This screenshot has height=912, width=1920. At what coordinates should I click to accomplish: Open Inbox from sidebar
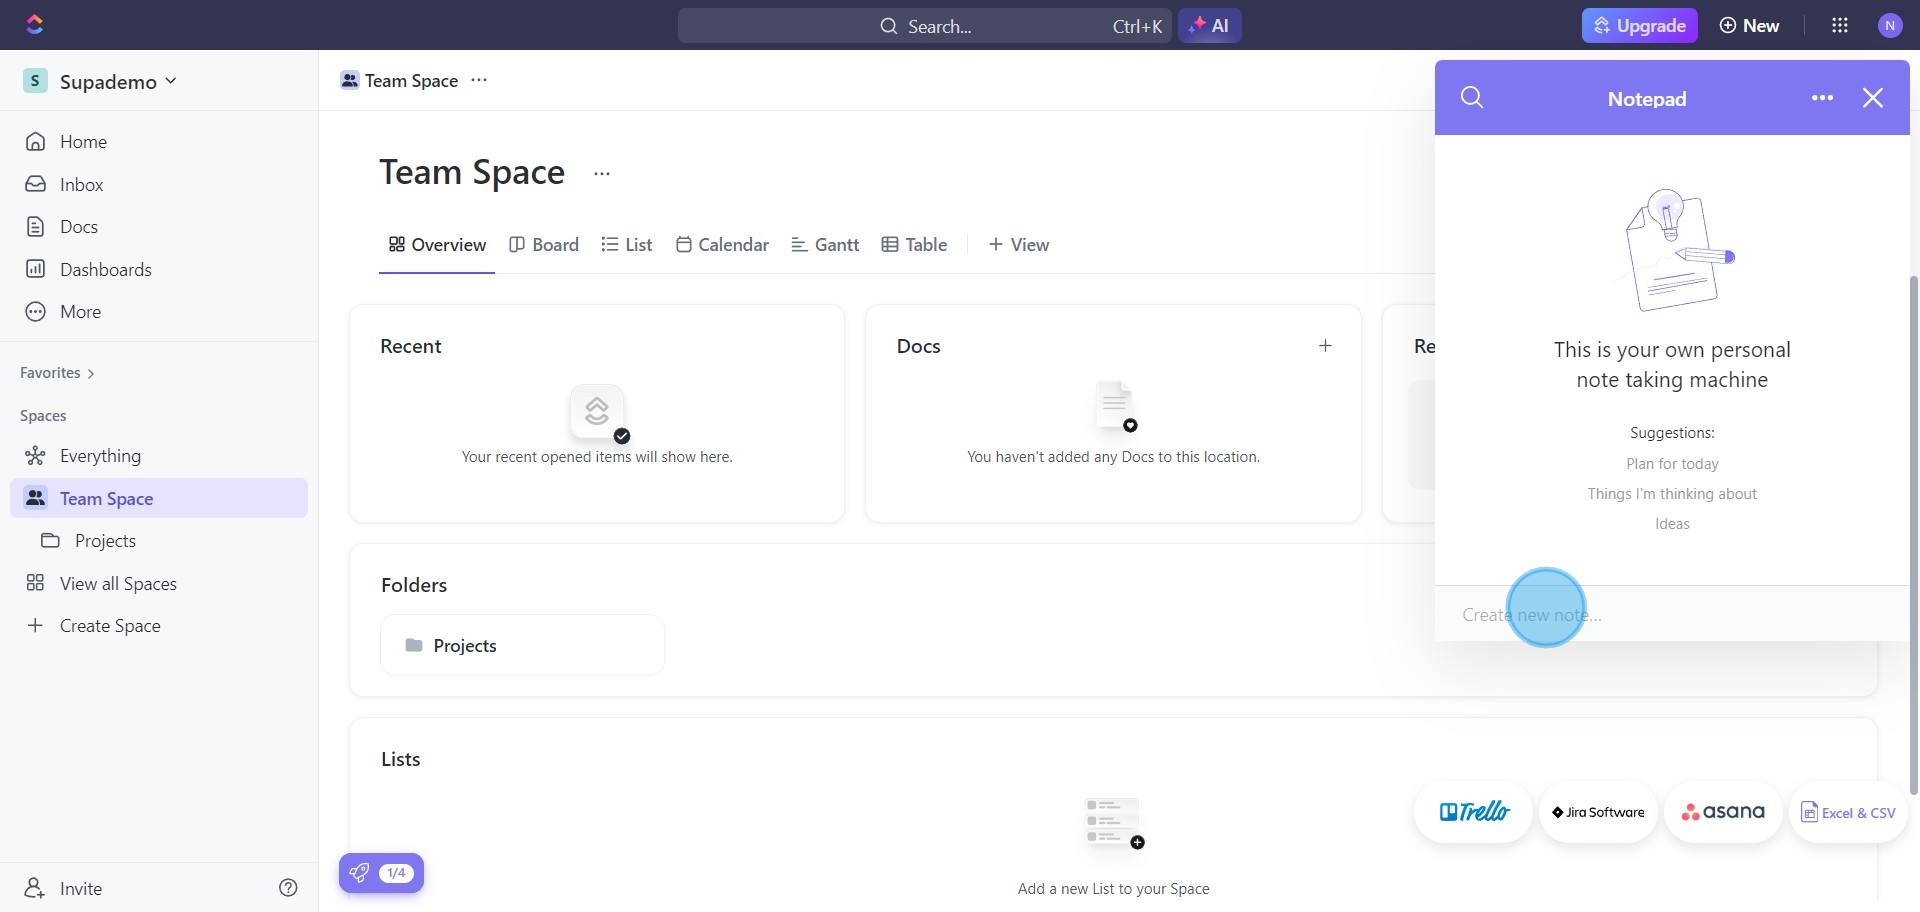(x=160, y=184)
